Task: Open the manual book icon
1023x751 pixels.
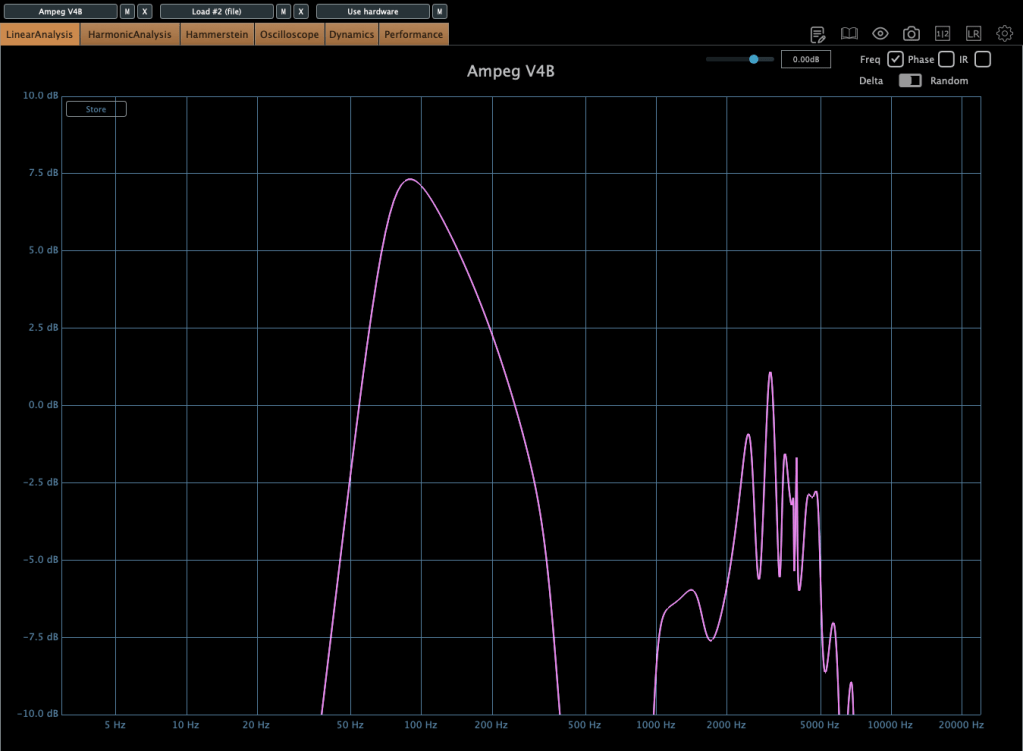Action: (x=849, y=34)
